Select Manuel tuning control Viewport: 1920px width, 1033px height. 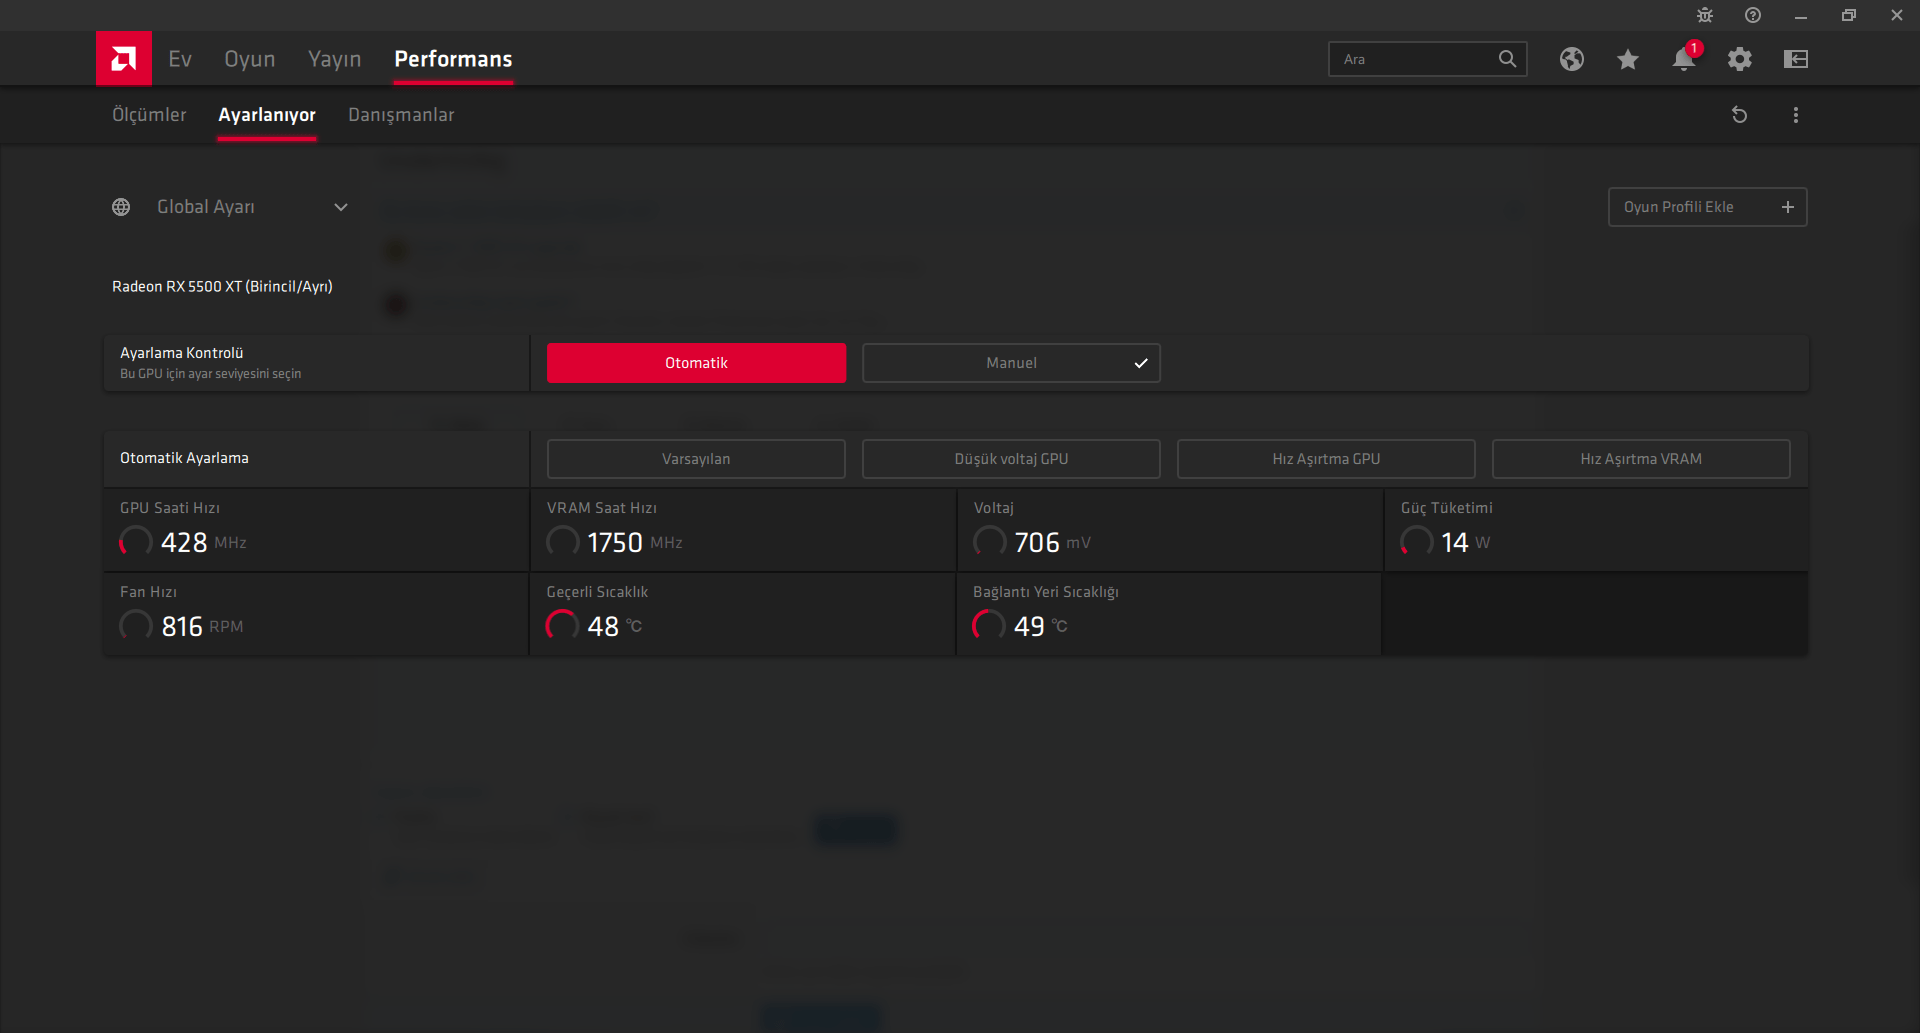[x=1011, y=363]
